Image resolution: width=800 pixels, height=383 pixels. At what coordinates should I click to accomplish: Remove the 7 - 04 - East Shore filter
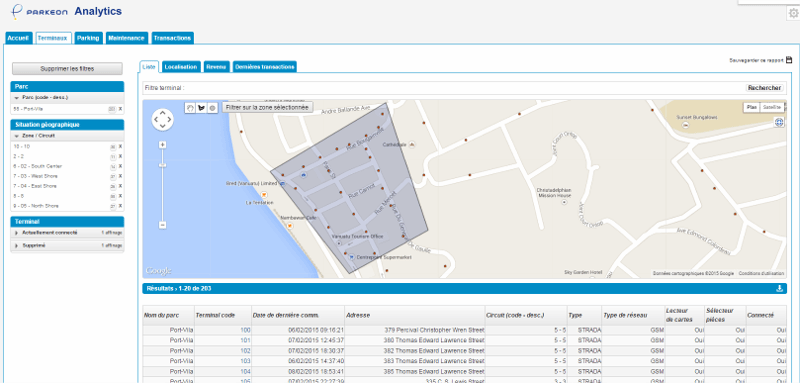pyautogui.click(x=120, y=186)
